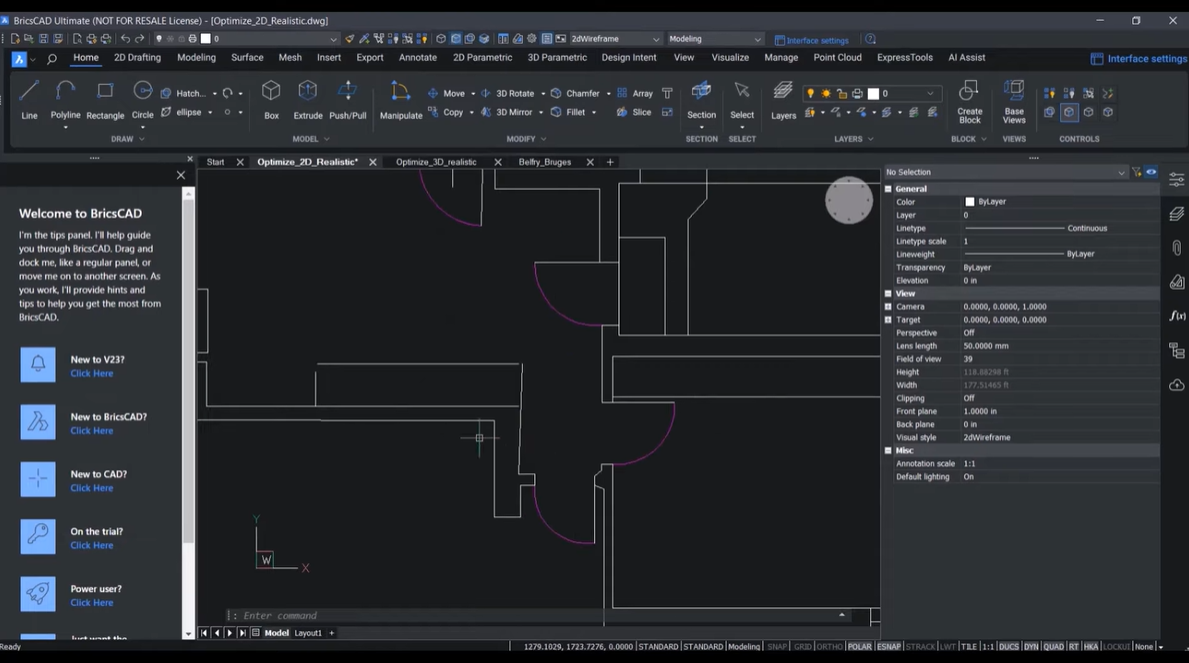Click the New to BricsCAD link
Screen dimensions: 1189x663
tap(92, 431)
